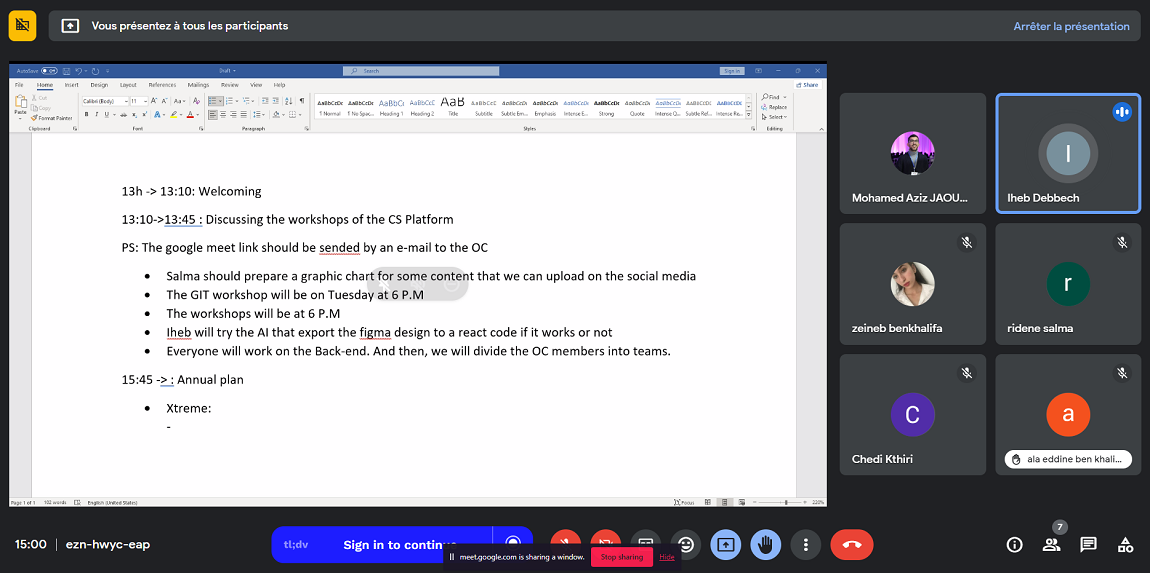Click the Center alignment icon
The height and width of the screenshot is (573, 1150).
223,114
